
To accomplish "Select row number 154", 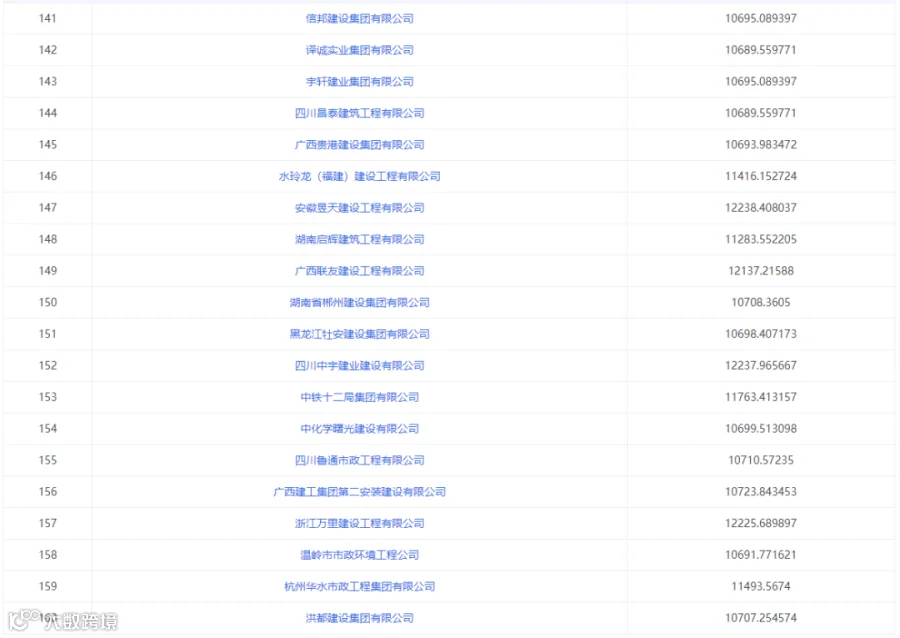I will point(48,429).
